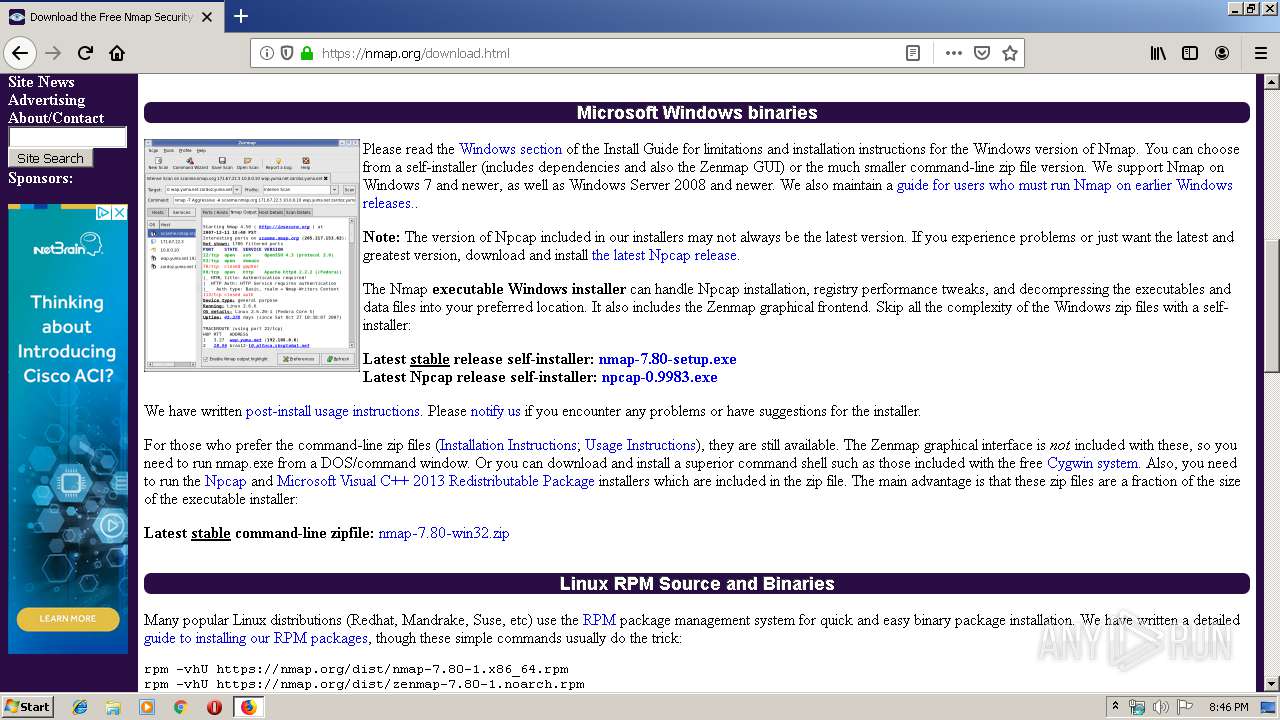Go back to the previous page
This screenshot has width=1280, height=720.
(20, 53)
